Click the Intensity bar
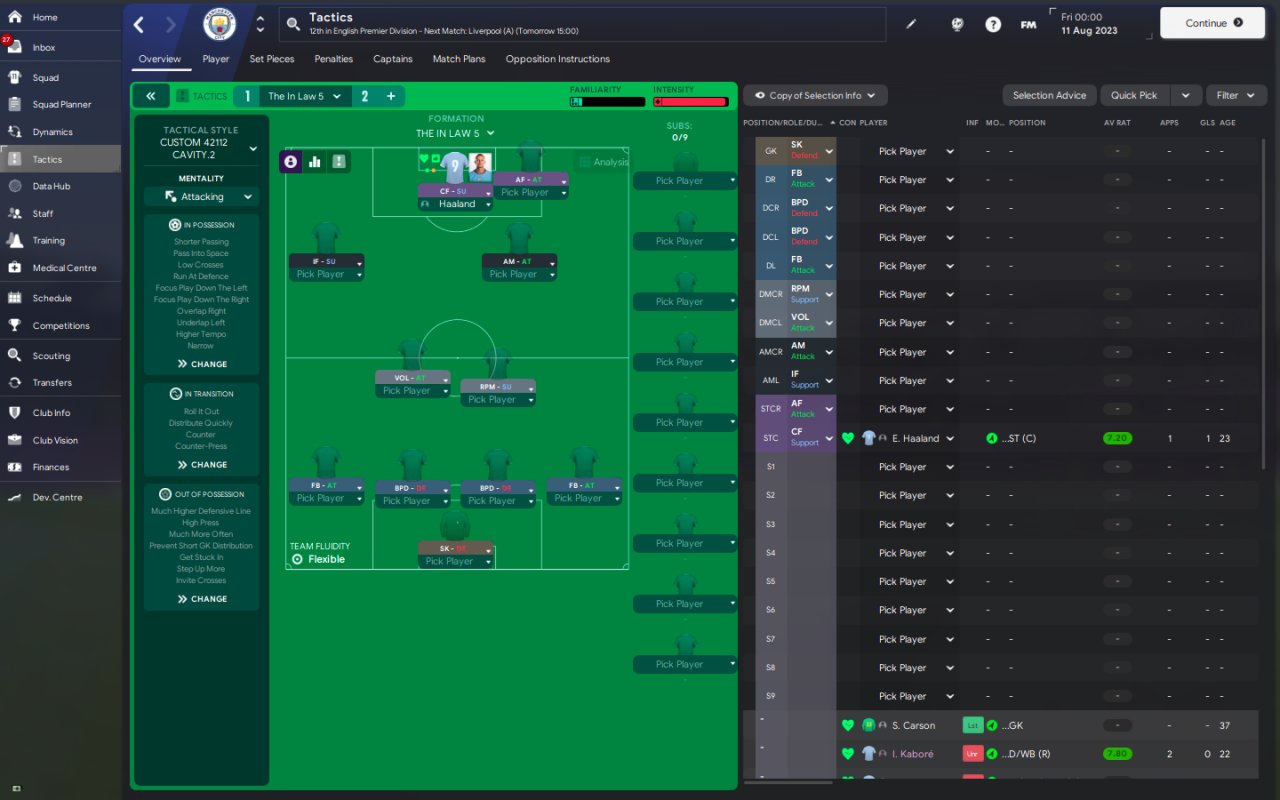Viewport: 1280px width, 800px height. [690, 101]
